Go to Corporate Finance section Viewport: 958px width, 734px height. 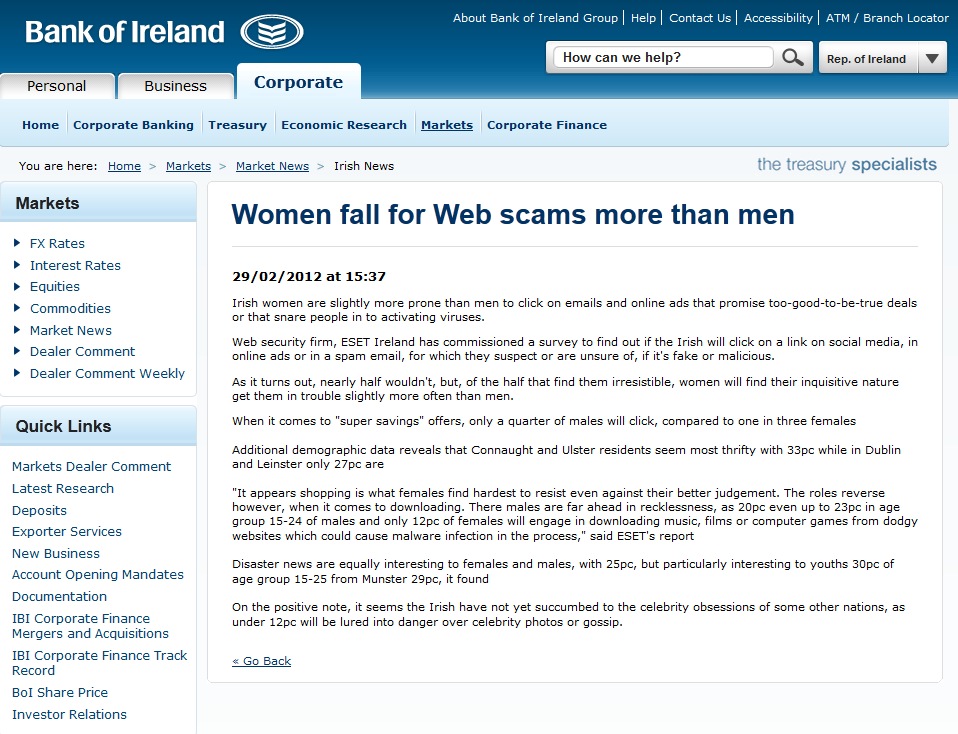(547, 125)
